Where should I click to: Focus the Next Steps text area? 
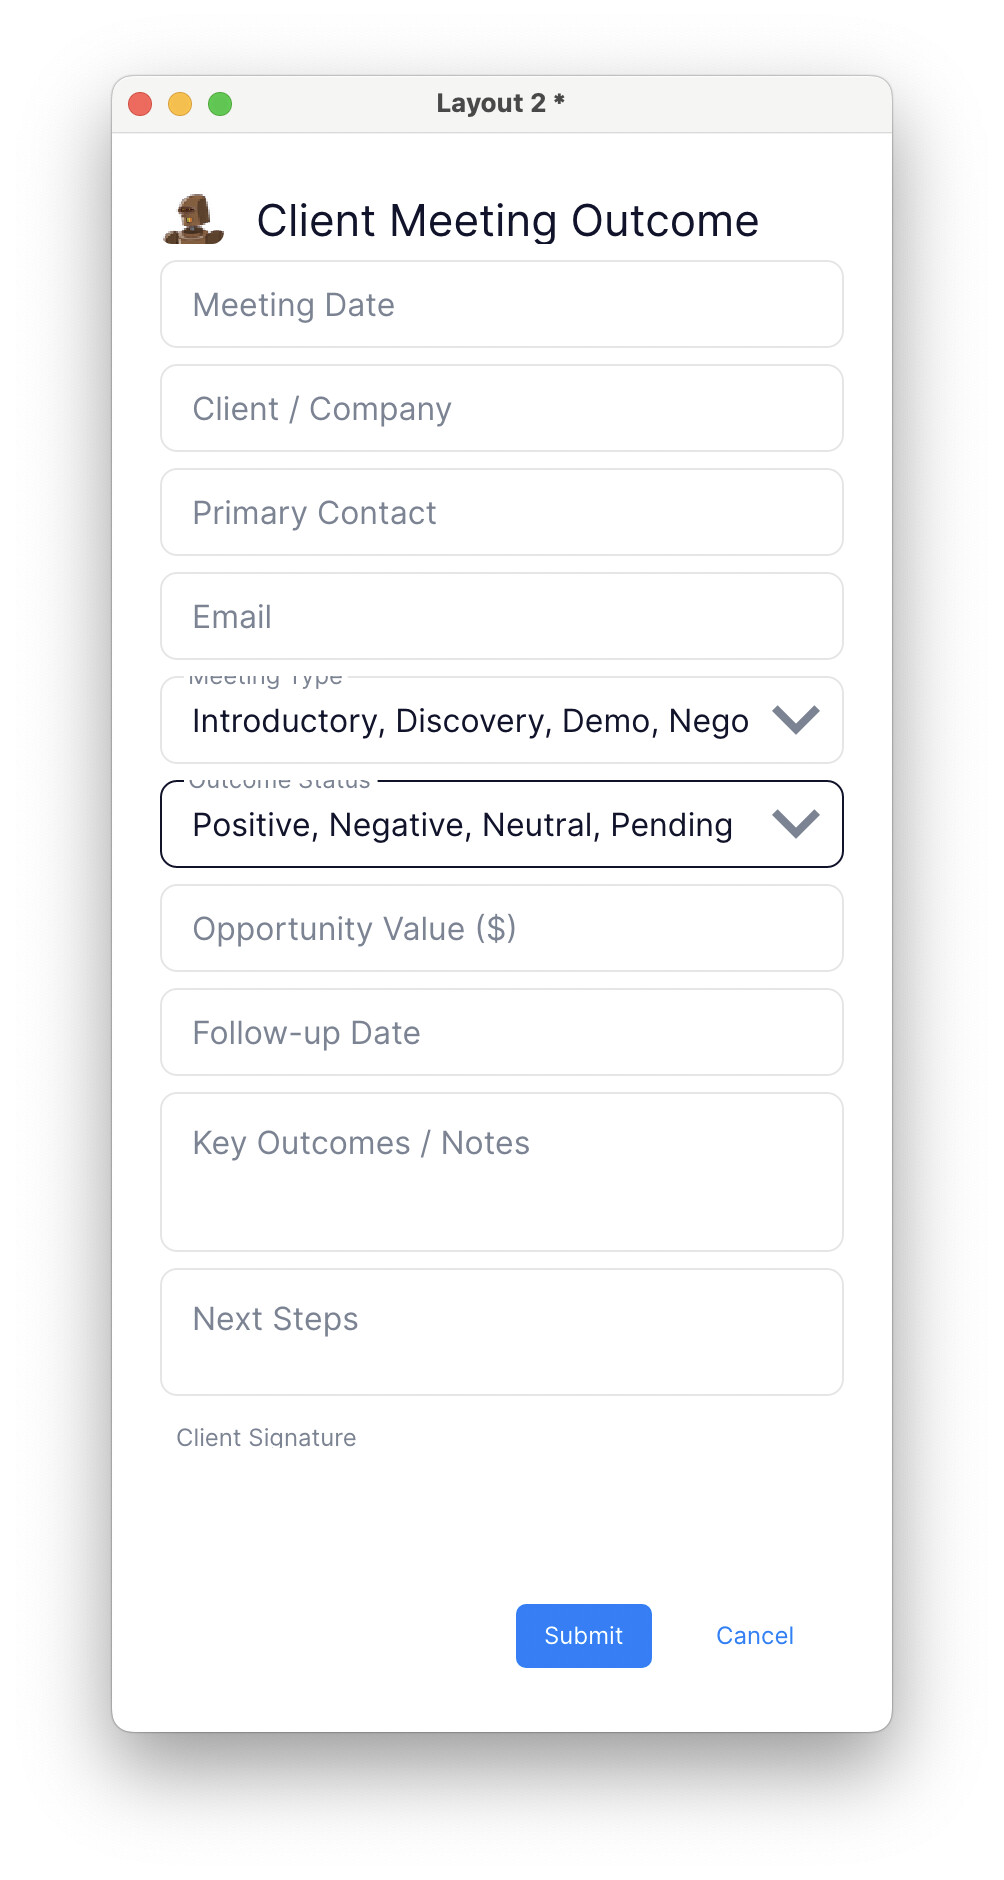[502, 1332]
